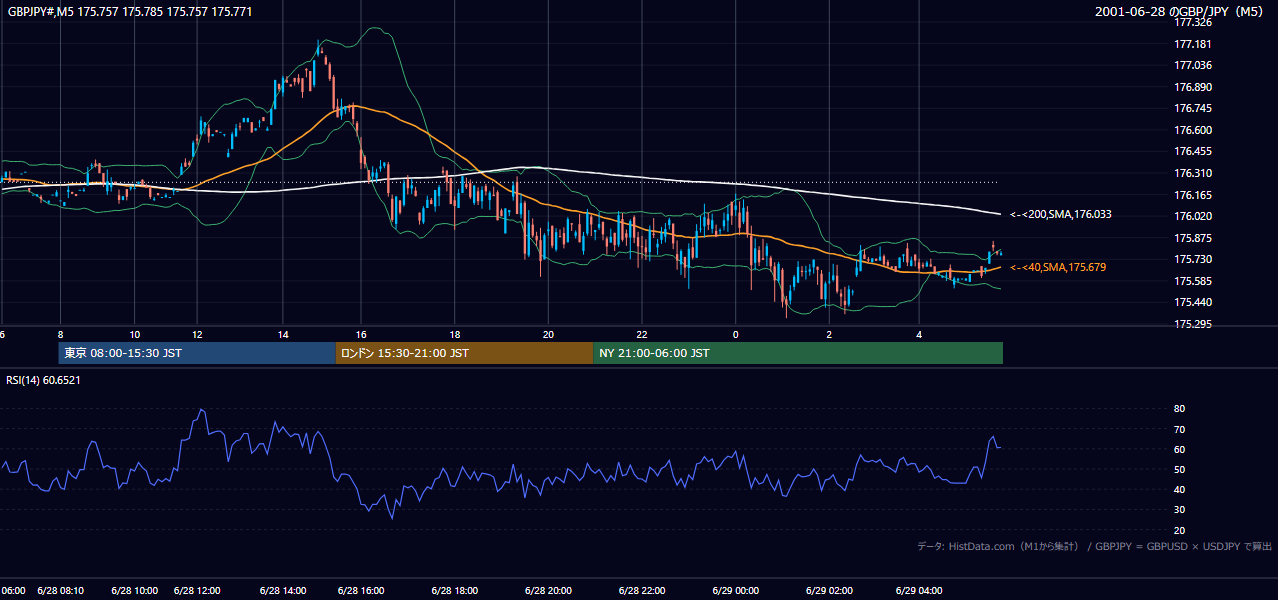1278x600 pixels.
Task: Select the ロンドン 15:30-21:00 JST session bar
Action: coord(465,353)
